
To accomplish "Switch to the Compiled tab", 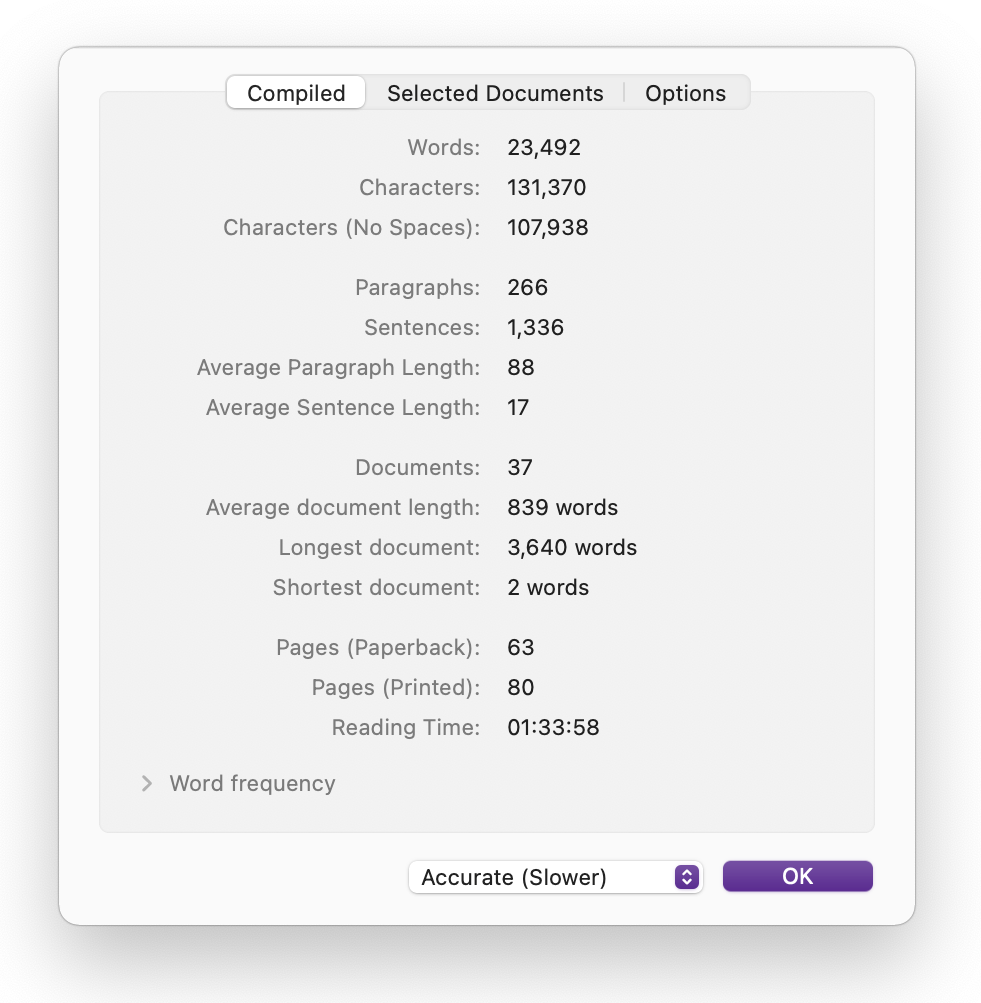I will pos(296,93).
